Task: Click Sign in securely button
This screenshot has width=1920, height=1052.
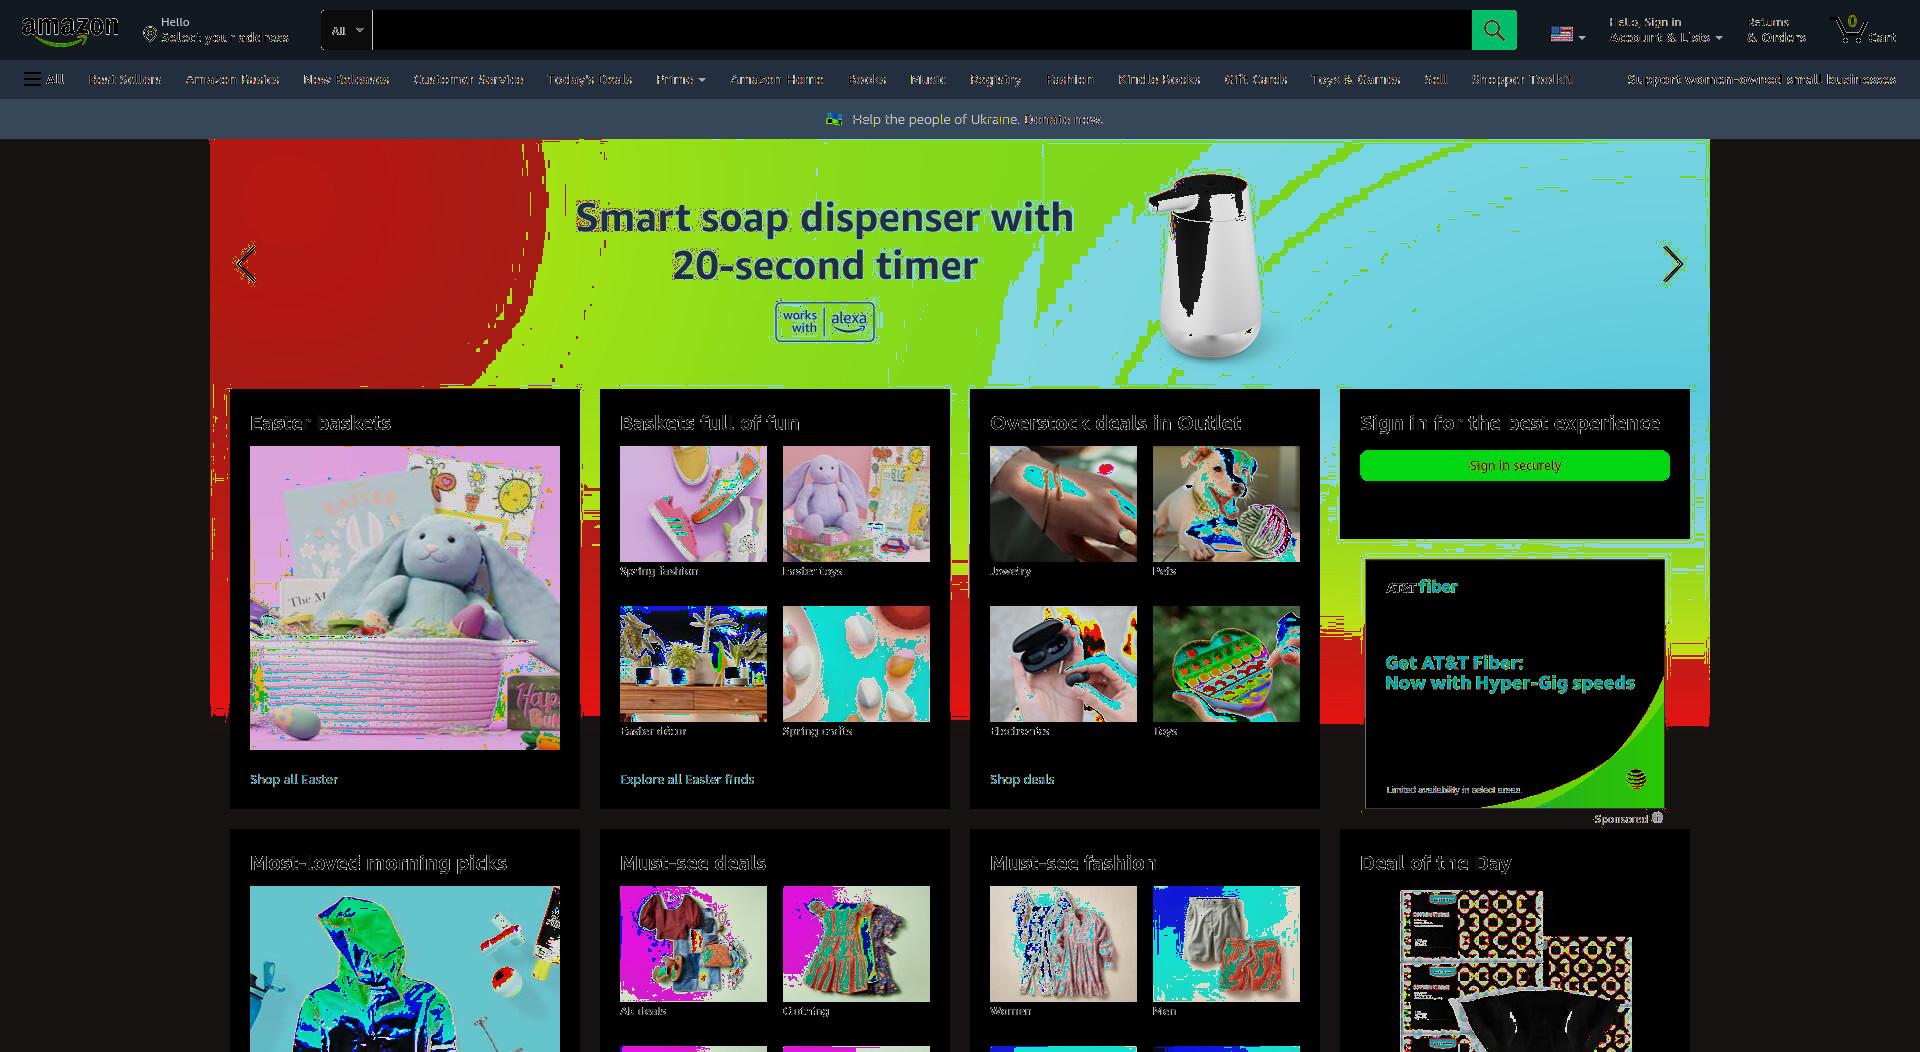Action: pyautogui.click(x=1514, y=465)
